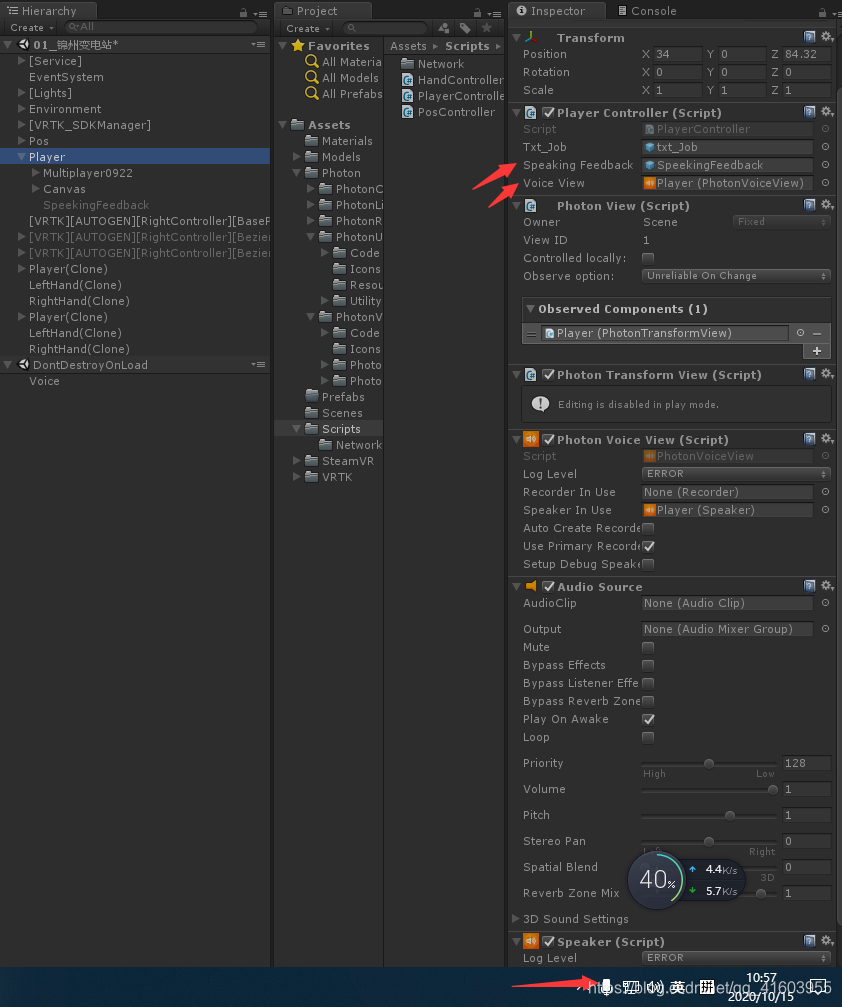Viewport: 842px width, 1007px height.
Task: Adjust Pitch slider handle
Action: coord(730,815)
